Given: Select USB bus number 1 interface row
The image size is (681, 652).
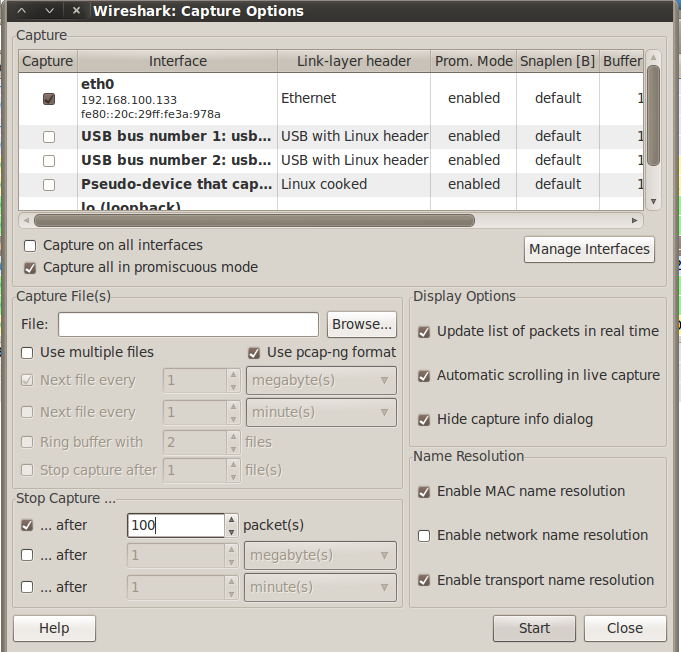Looking at the screenshot, I should click(x=331, y=137).
